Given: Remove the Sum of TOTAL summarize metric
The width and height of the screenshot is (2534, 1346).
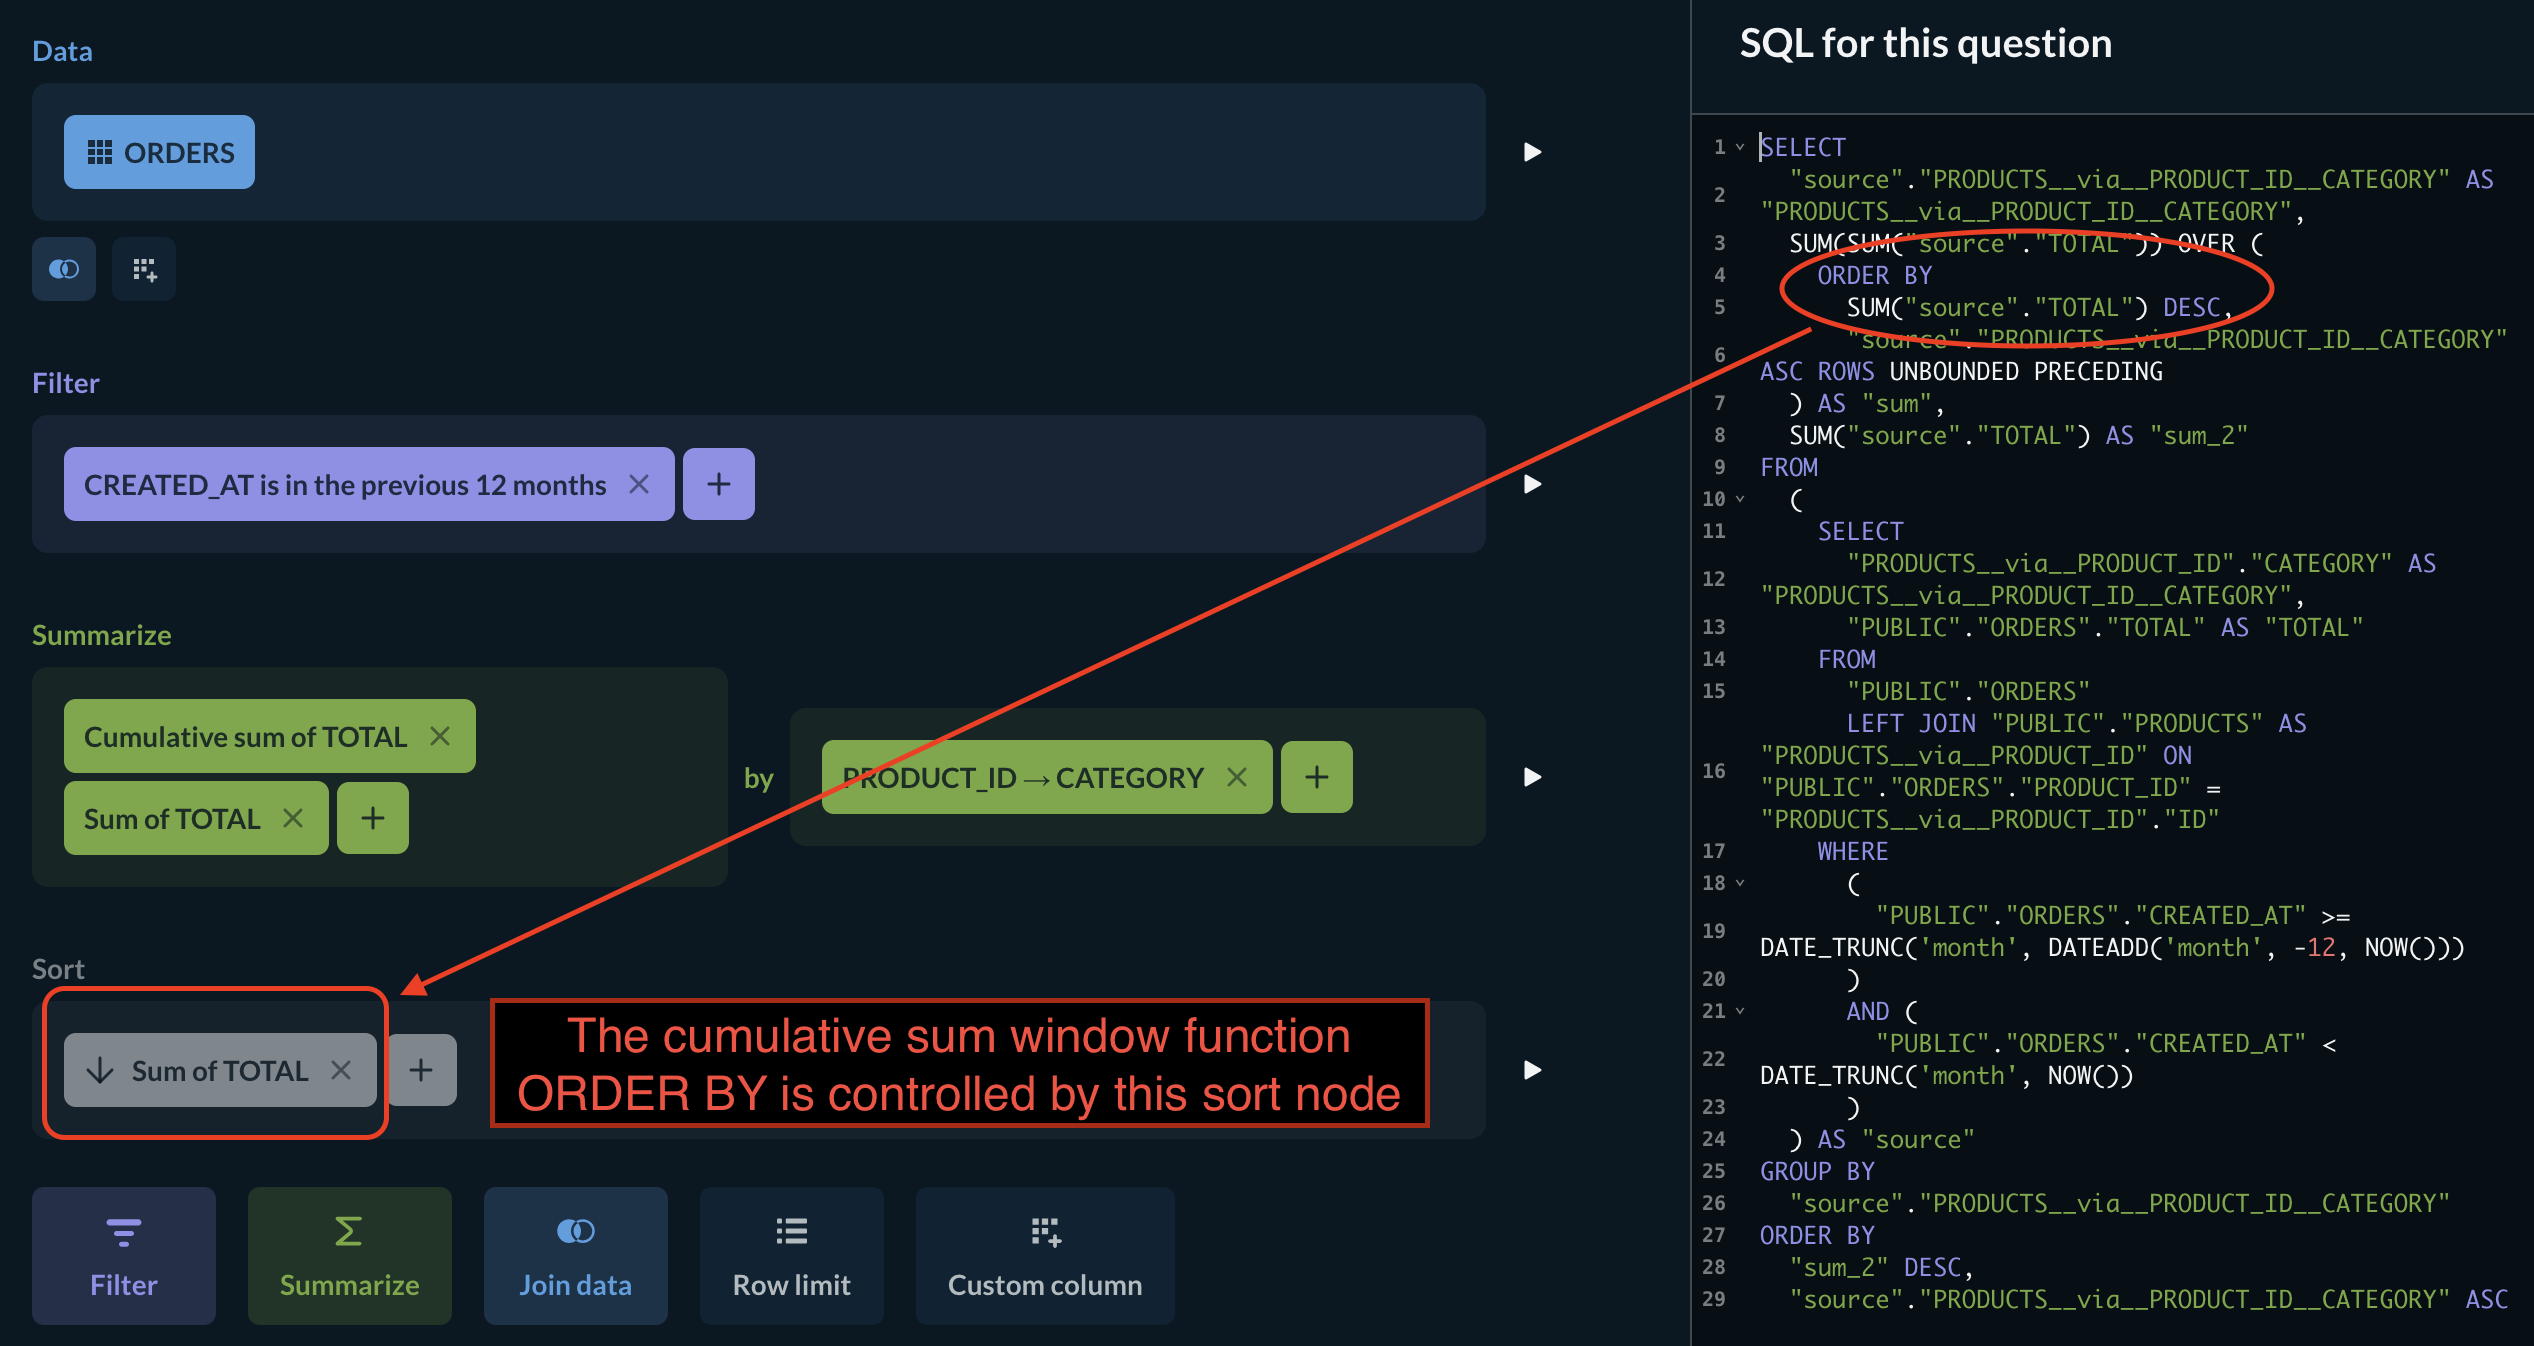Looking at the screenshot, I should pos(293,819).
